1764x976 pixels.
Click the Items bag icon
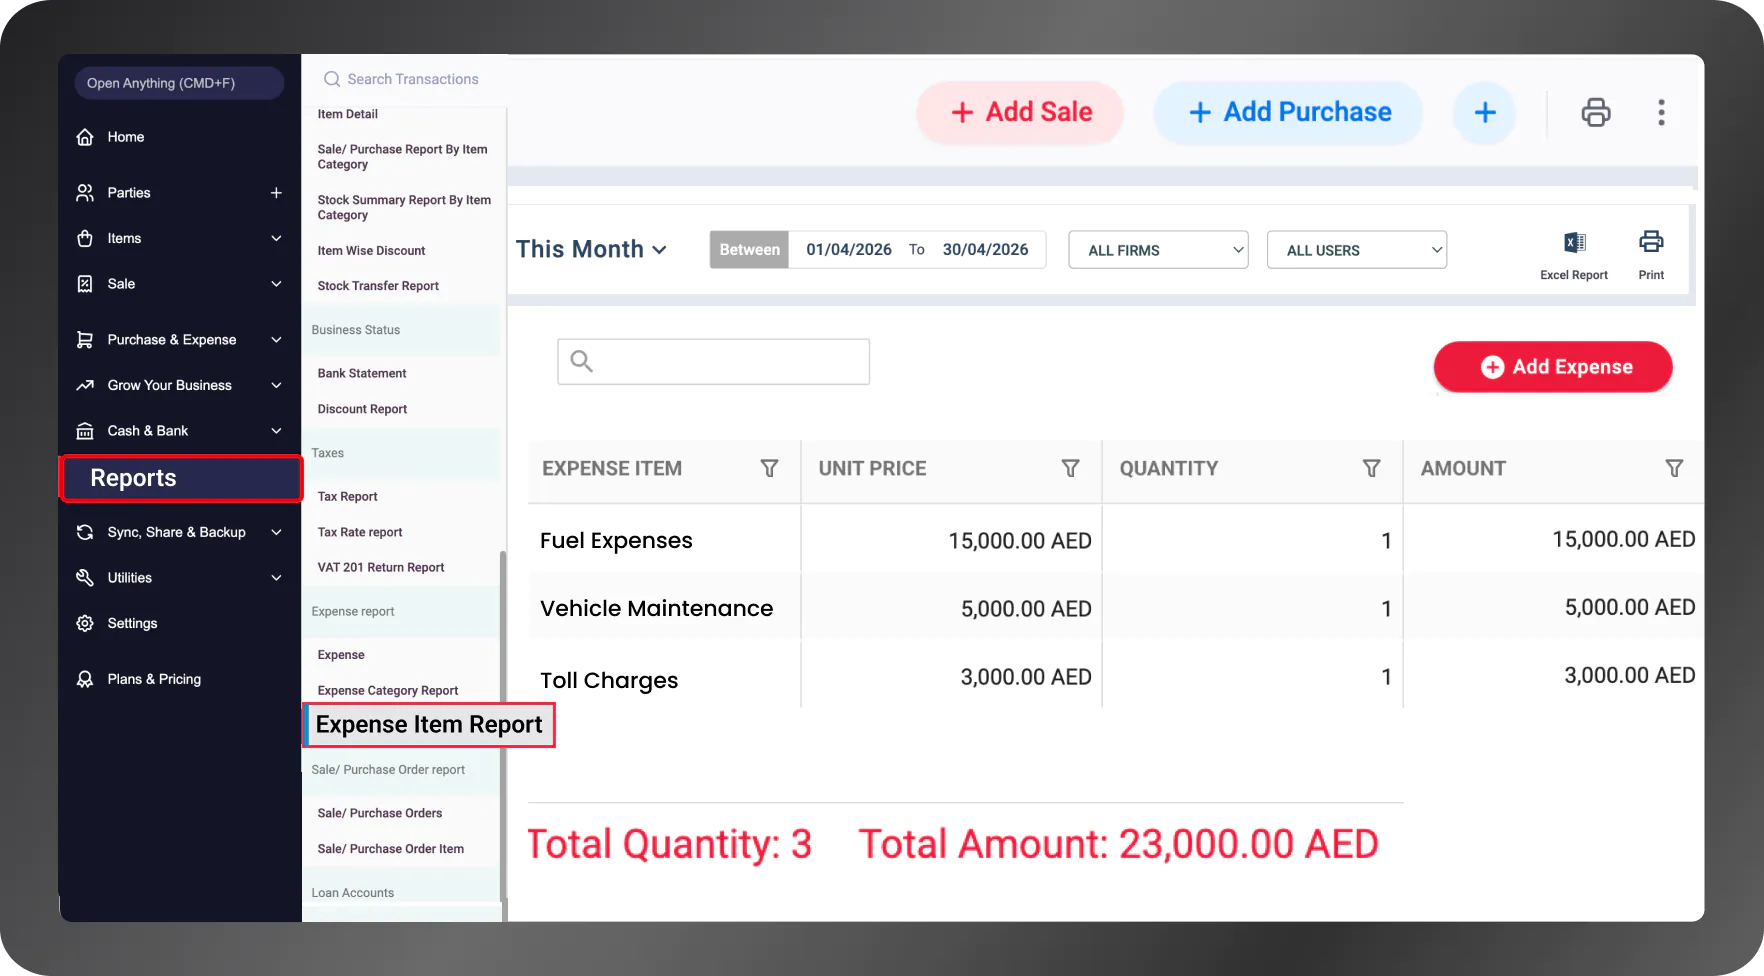(x=85, y=238)
